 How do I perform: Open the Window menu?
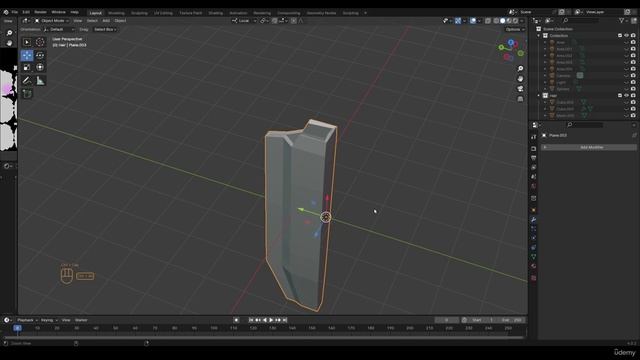(x=58, y=12)
